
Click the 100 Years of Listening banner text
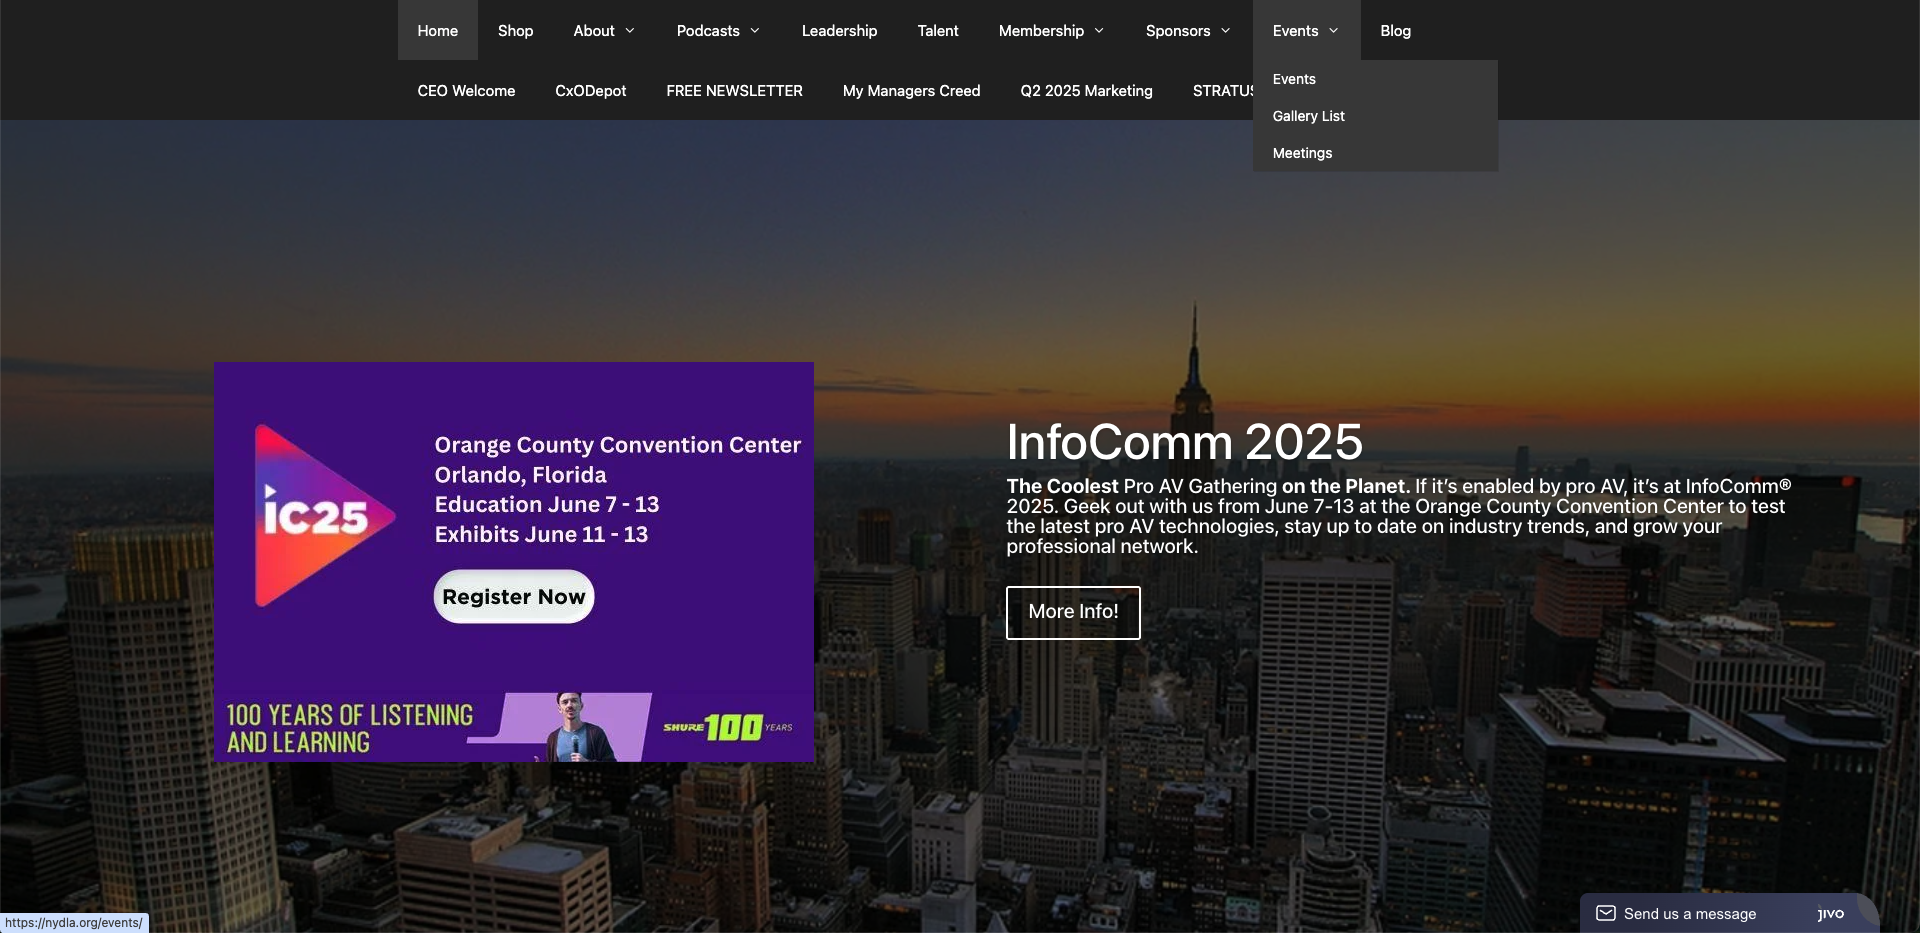click(x=349, y=729)
